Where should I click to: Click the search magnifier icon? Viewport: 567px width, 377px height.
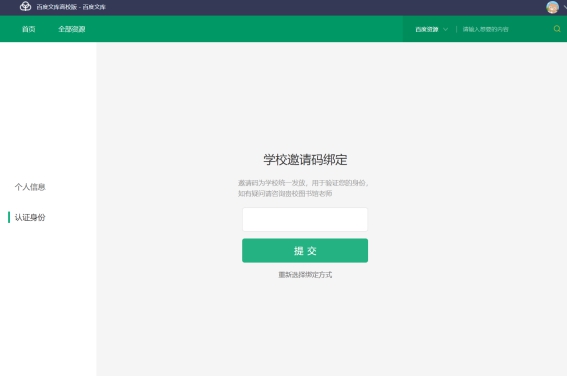(x=557, y=29)
